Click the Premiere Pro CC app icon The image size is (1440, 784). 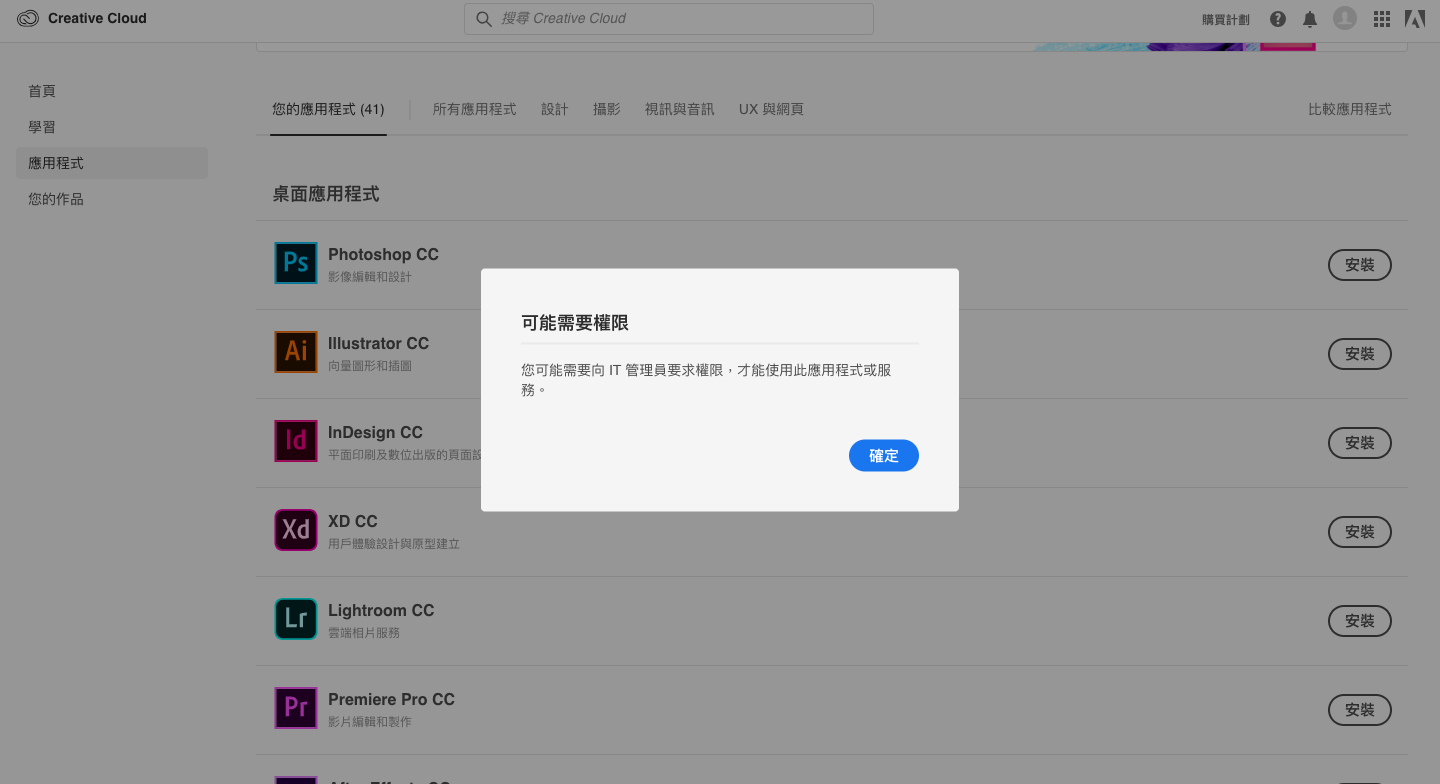[x=296, y=707]
